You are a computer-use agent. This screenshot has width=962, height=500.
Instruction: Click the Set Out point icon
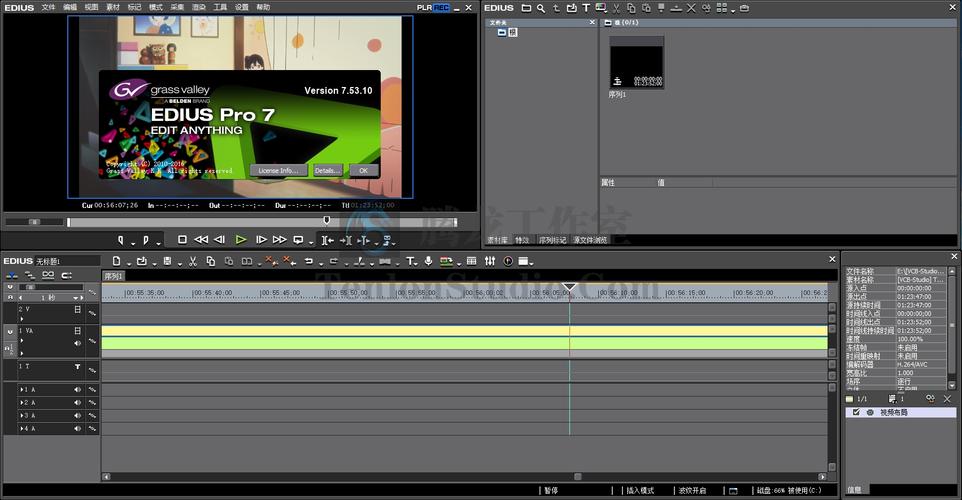[x=145, y=240]
